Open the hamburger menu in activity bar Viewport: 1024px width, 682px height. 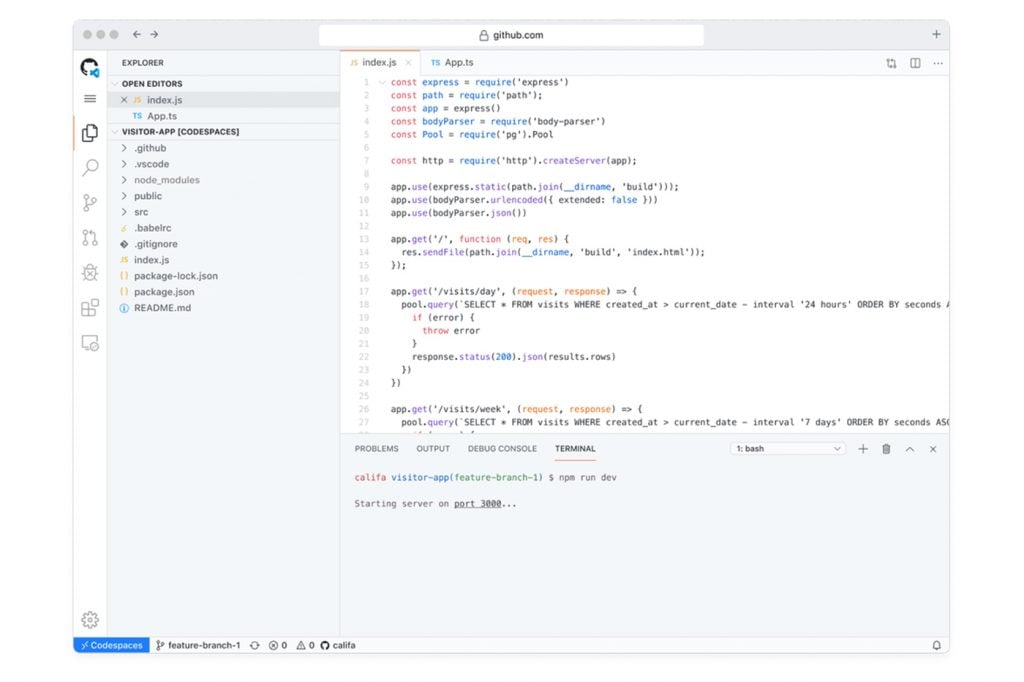tap(90, 99)
